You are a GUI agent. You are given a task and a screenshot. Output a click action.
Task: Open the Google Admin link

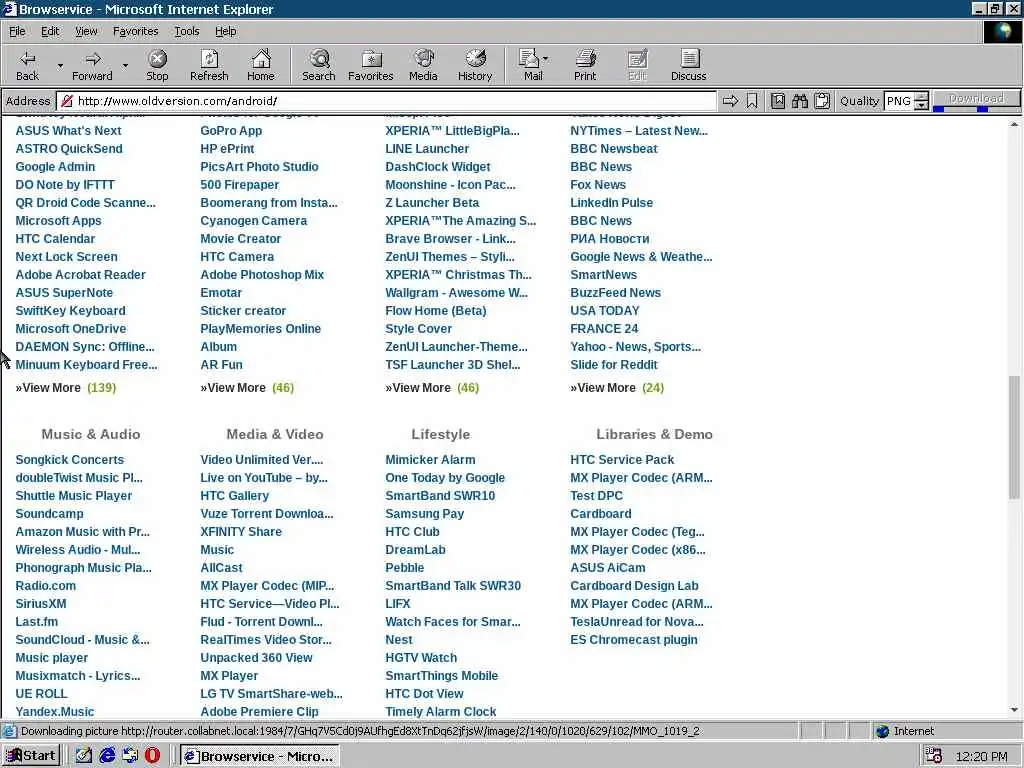56,167
